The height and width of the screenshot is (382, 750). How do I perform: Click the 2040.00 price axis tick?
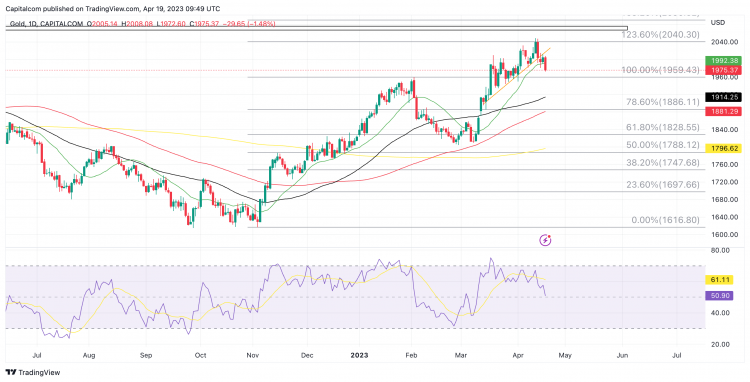click(x=725, y=42)
